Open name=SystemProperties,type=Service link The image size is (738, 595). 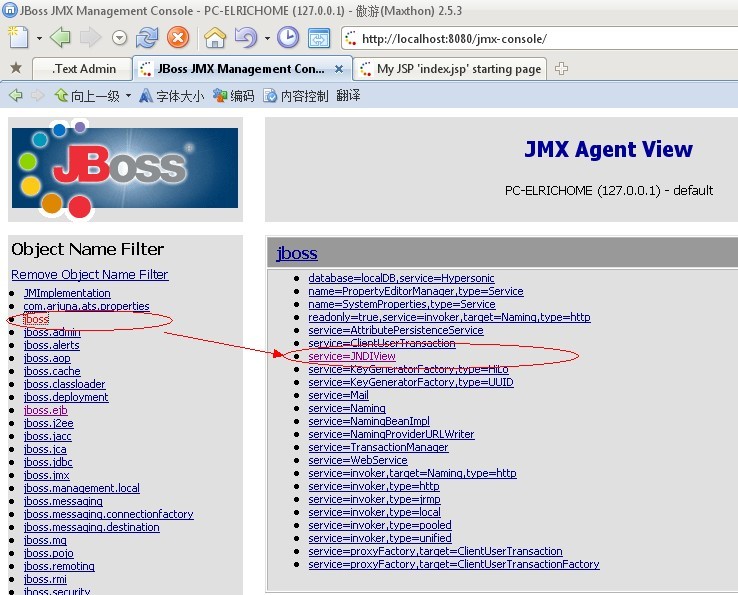pyautogui.click(x=401, y=304)
